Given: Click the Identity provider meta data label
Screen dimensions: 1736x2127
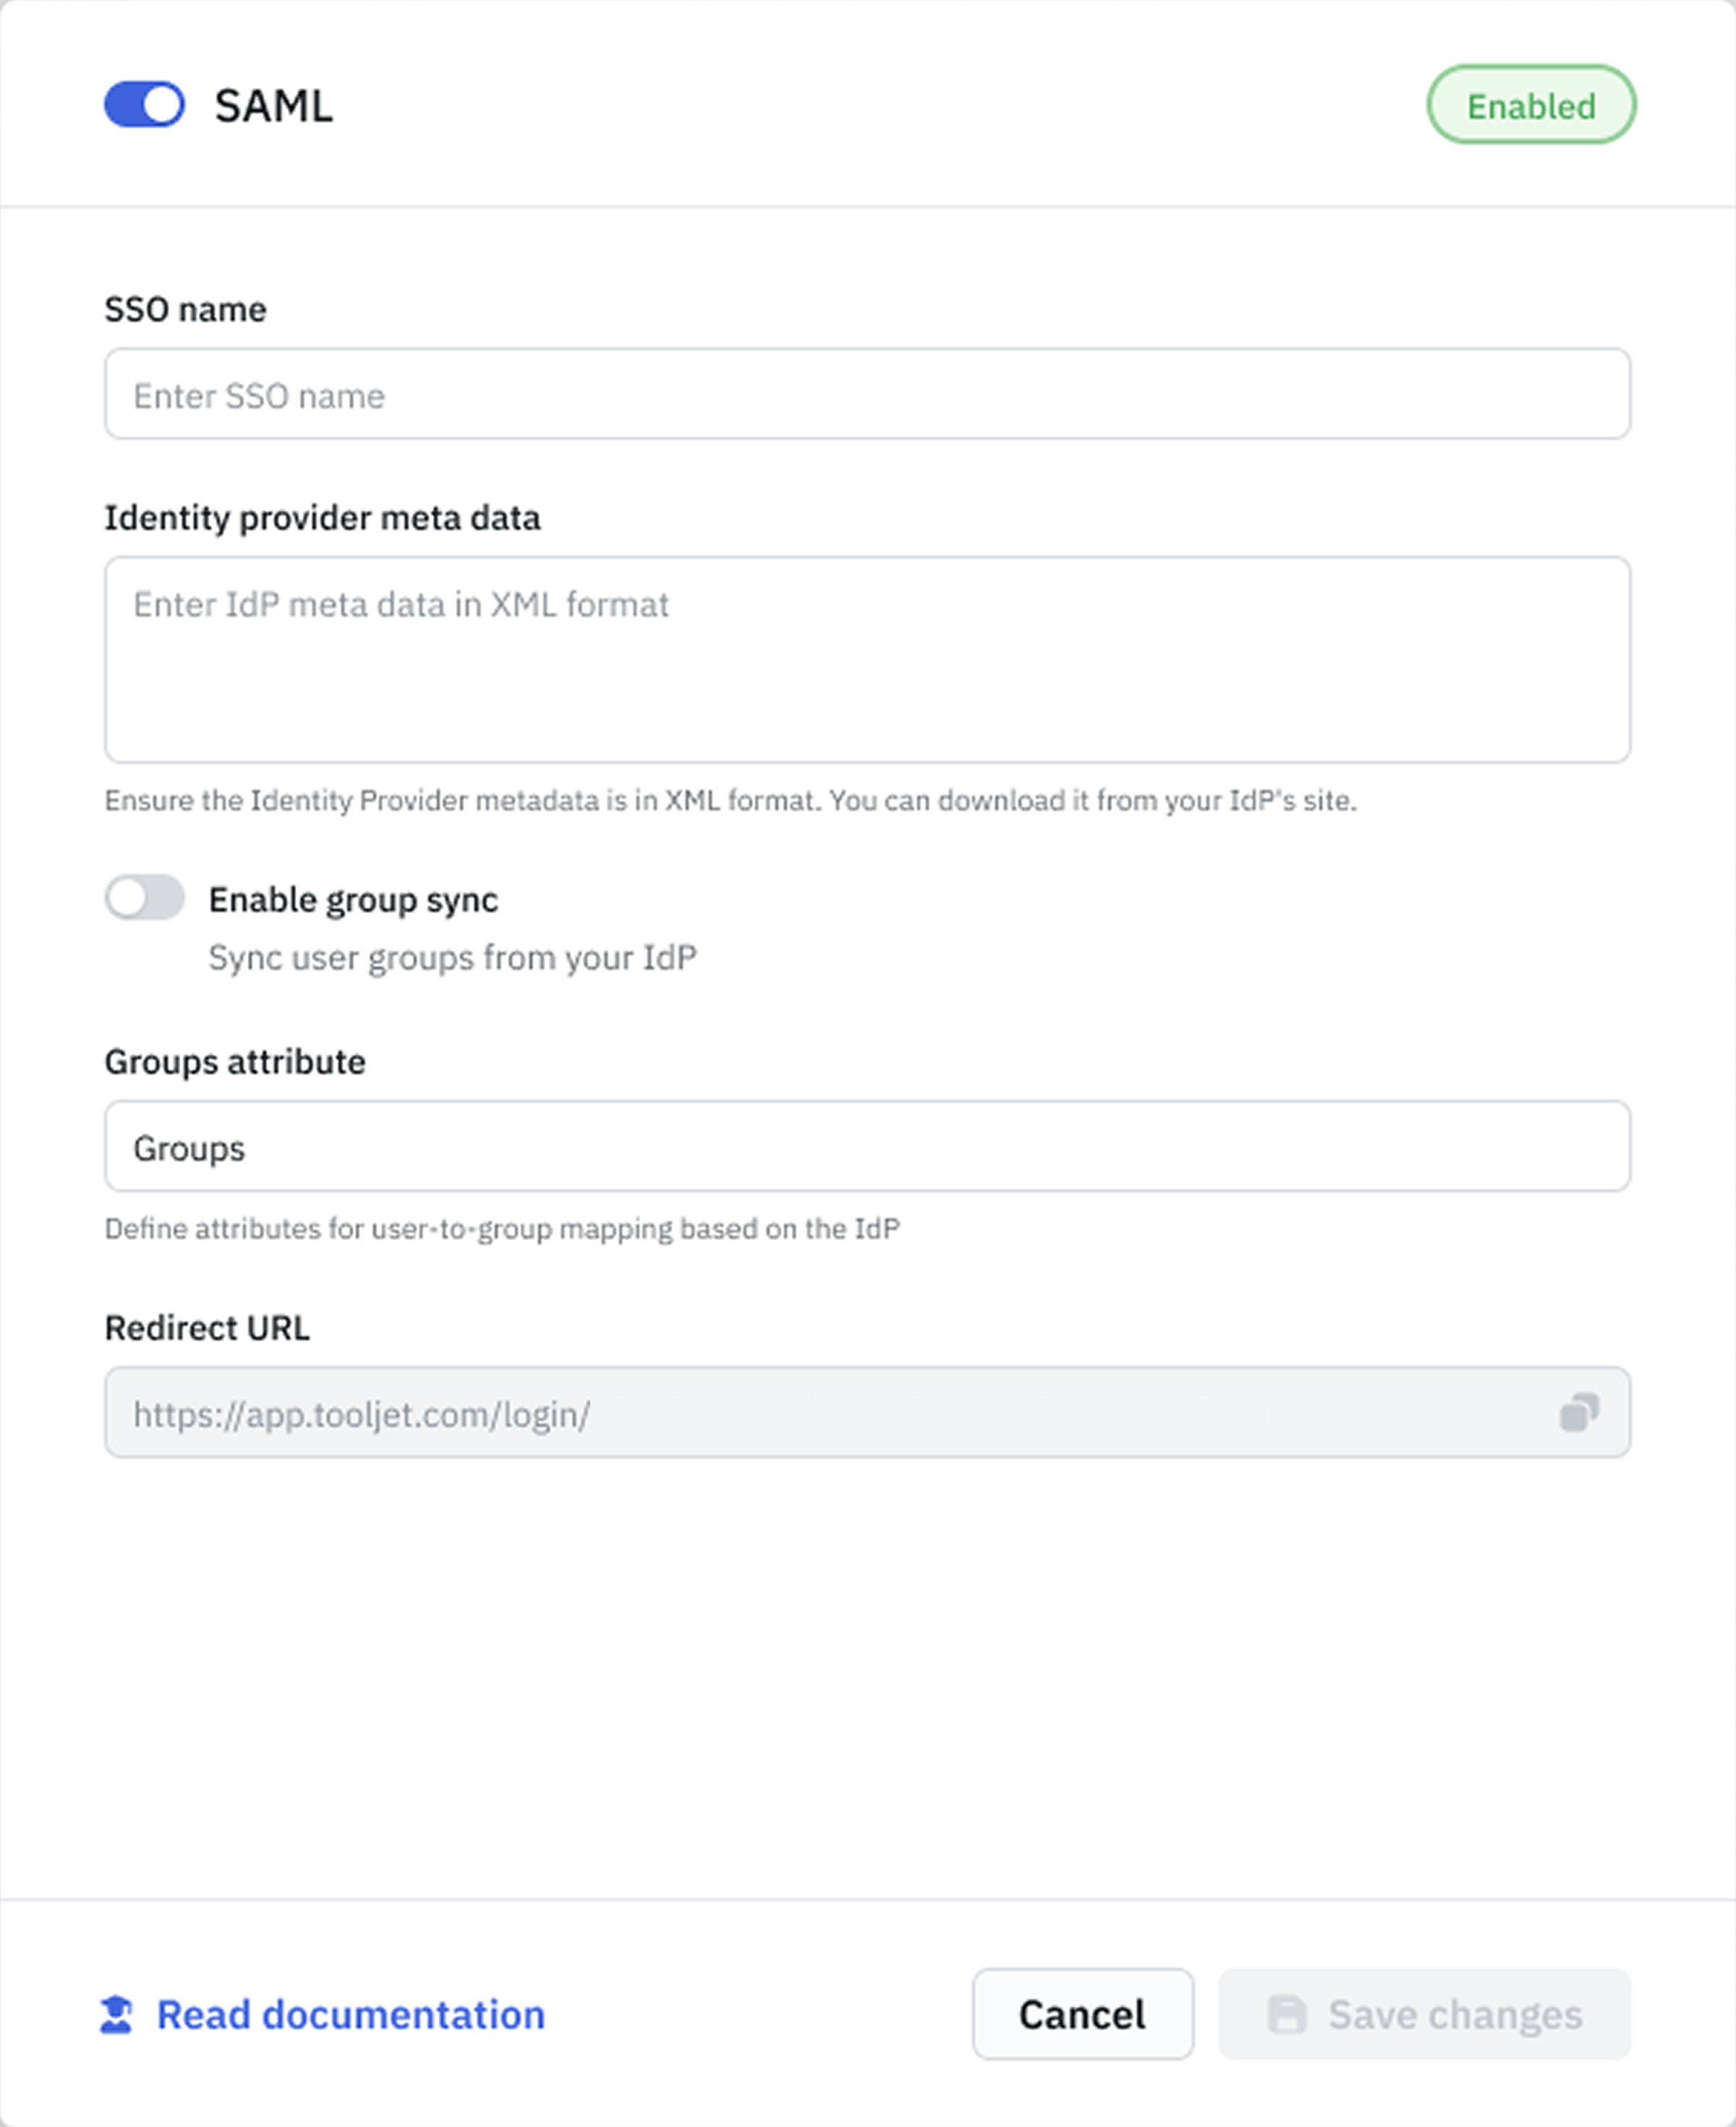Looking at the screenshot, I should (322, 518).
